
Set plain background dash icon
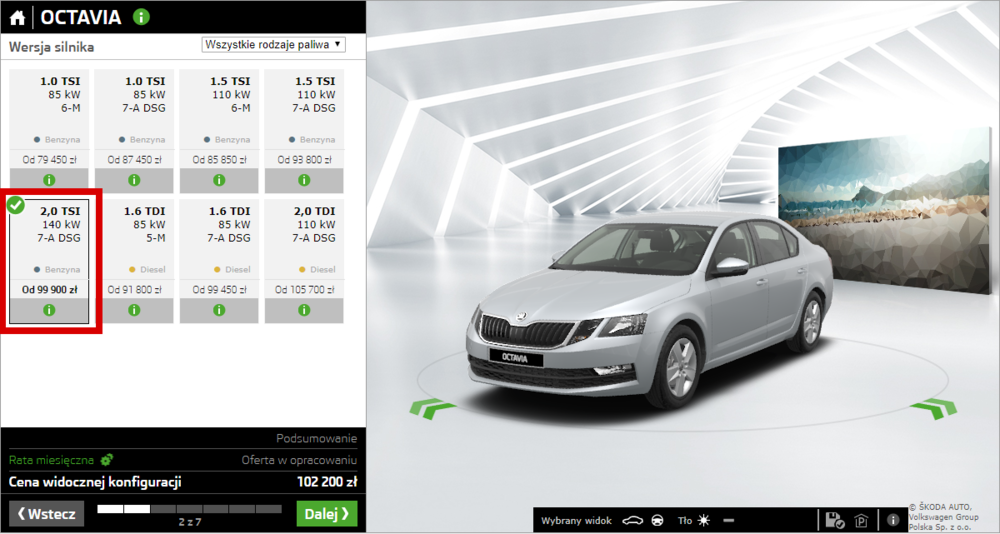(x=729, y=521)
